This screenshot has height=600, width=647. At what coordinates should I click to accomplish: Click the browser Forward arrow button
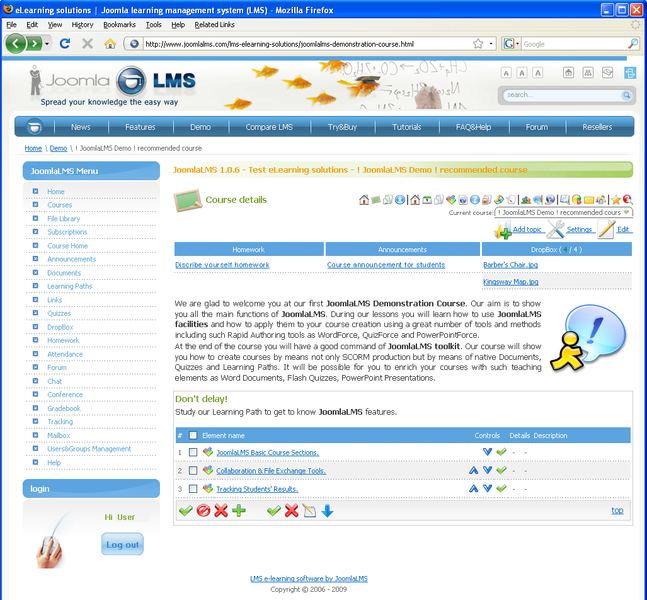pyautogui.click(x=34, y=43)
